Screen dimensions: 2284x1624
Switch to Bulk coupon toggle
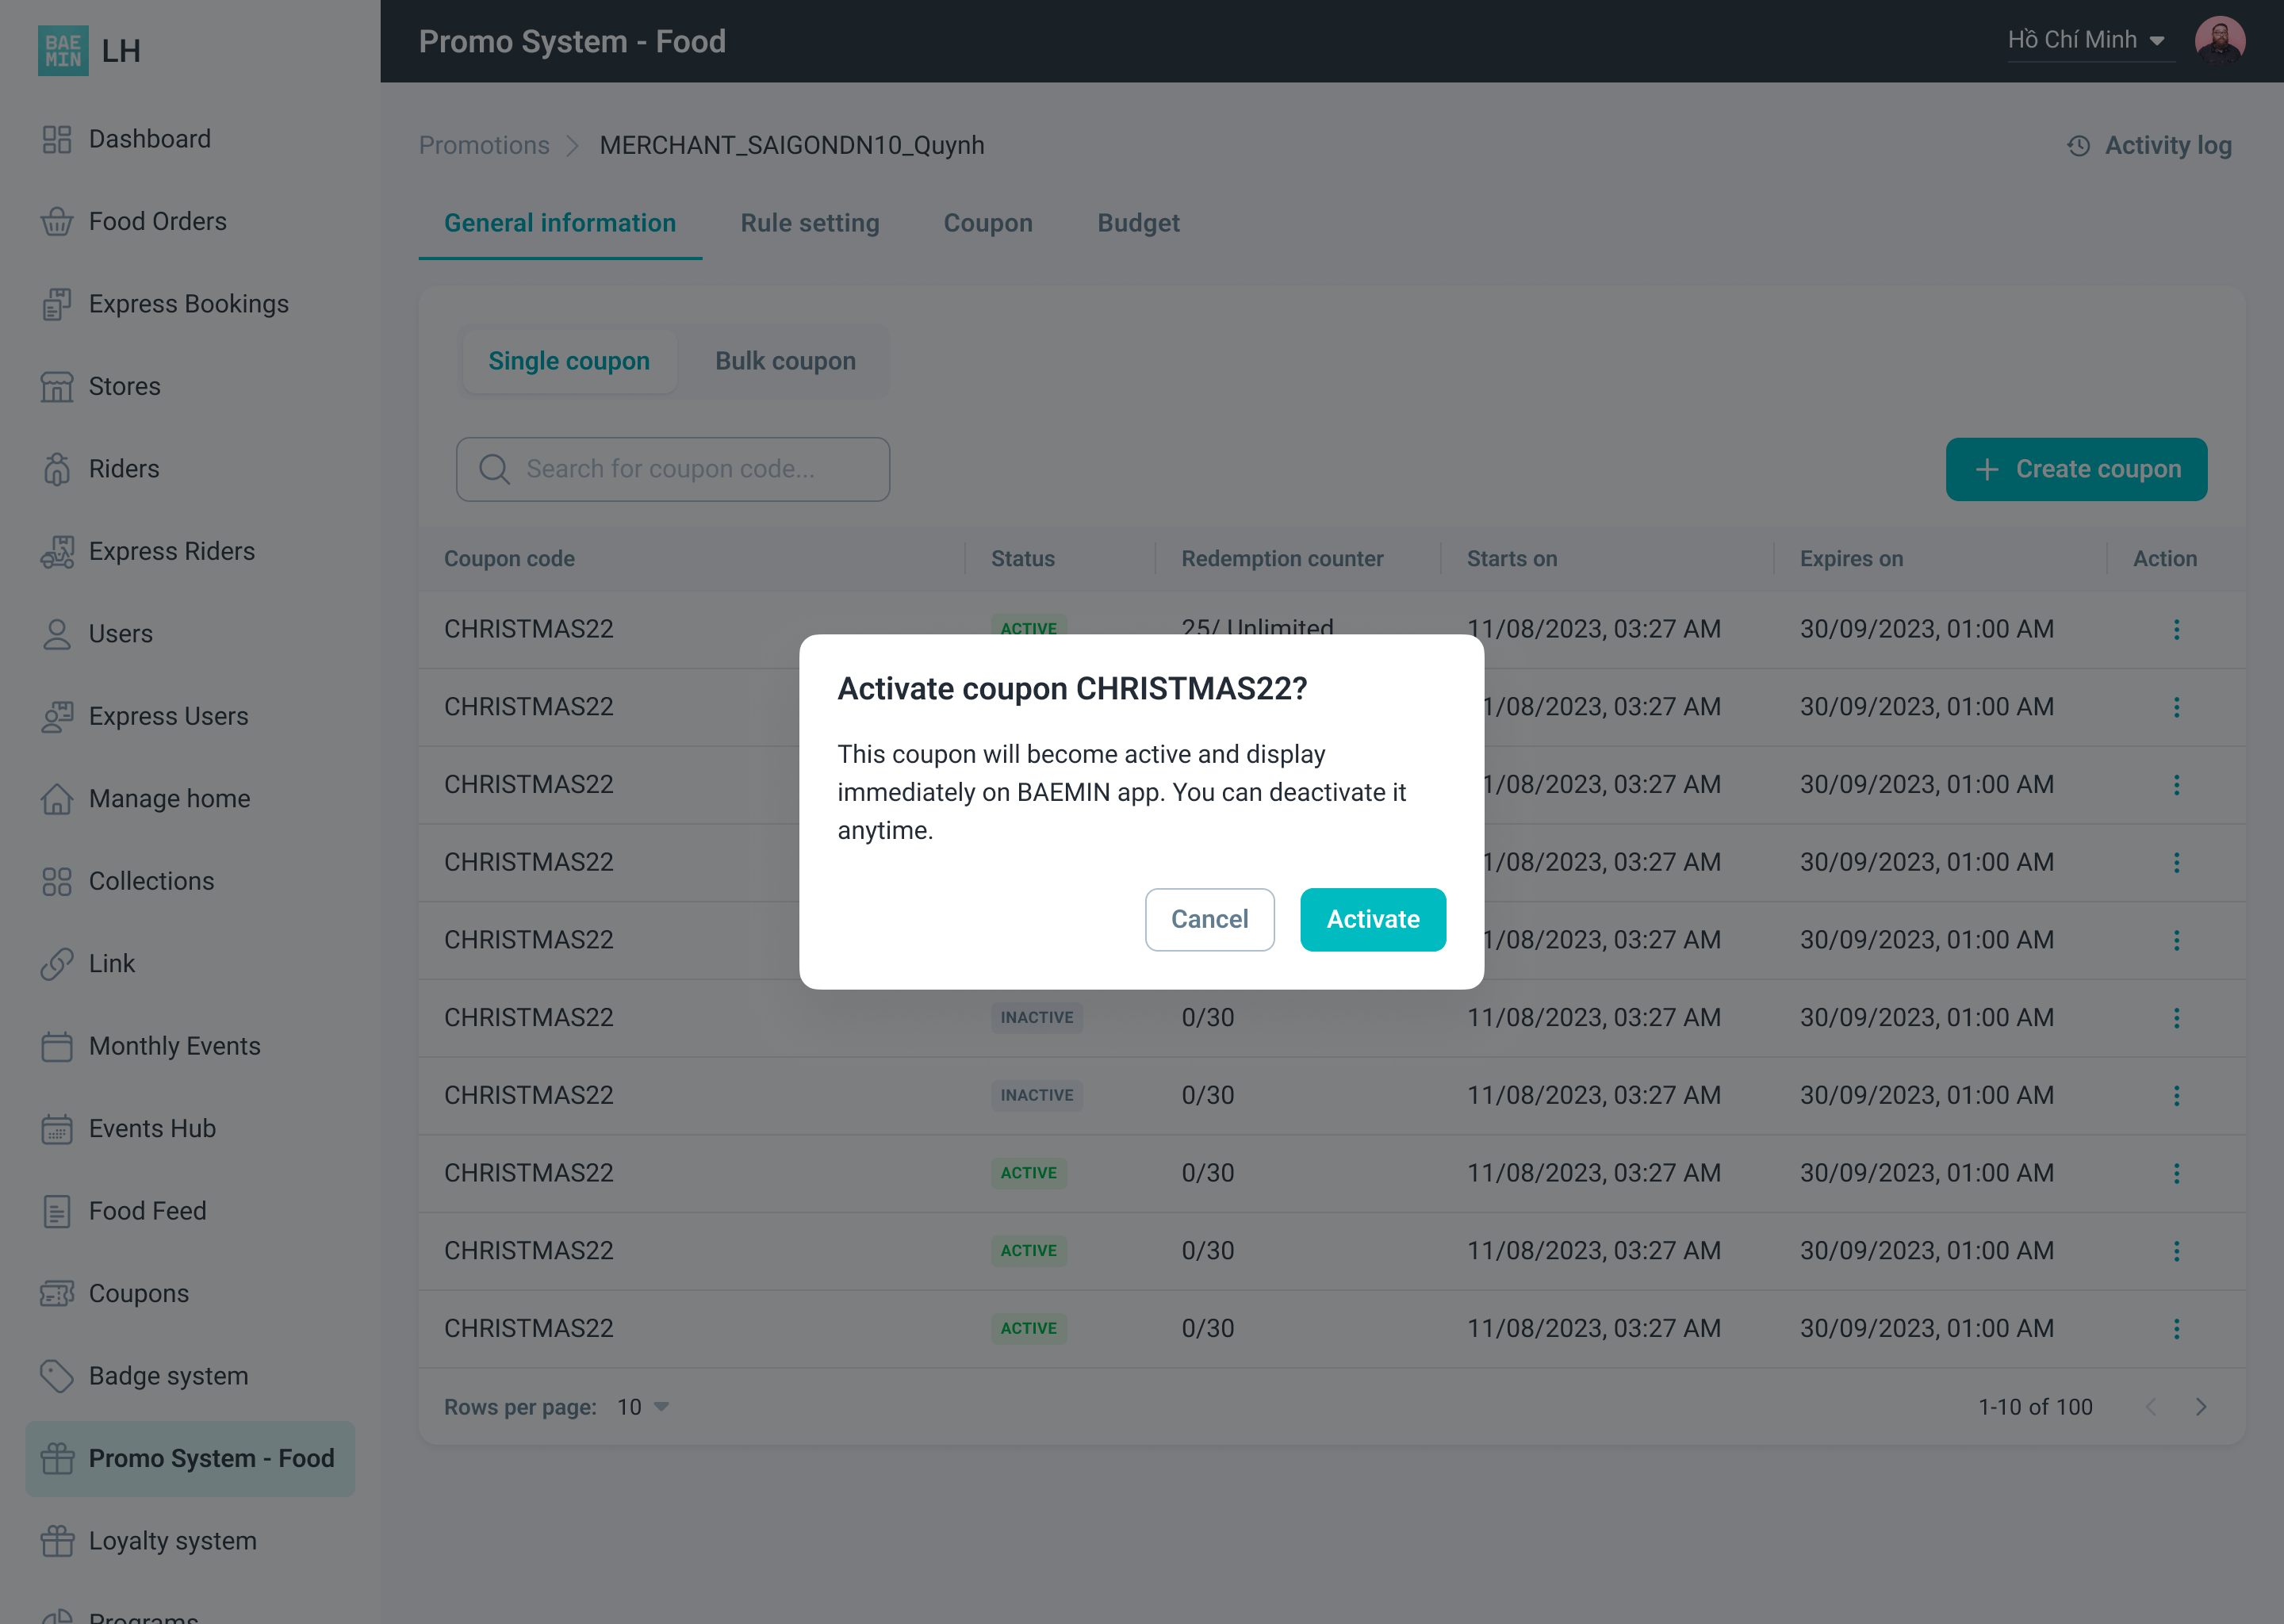pos(785,361)
